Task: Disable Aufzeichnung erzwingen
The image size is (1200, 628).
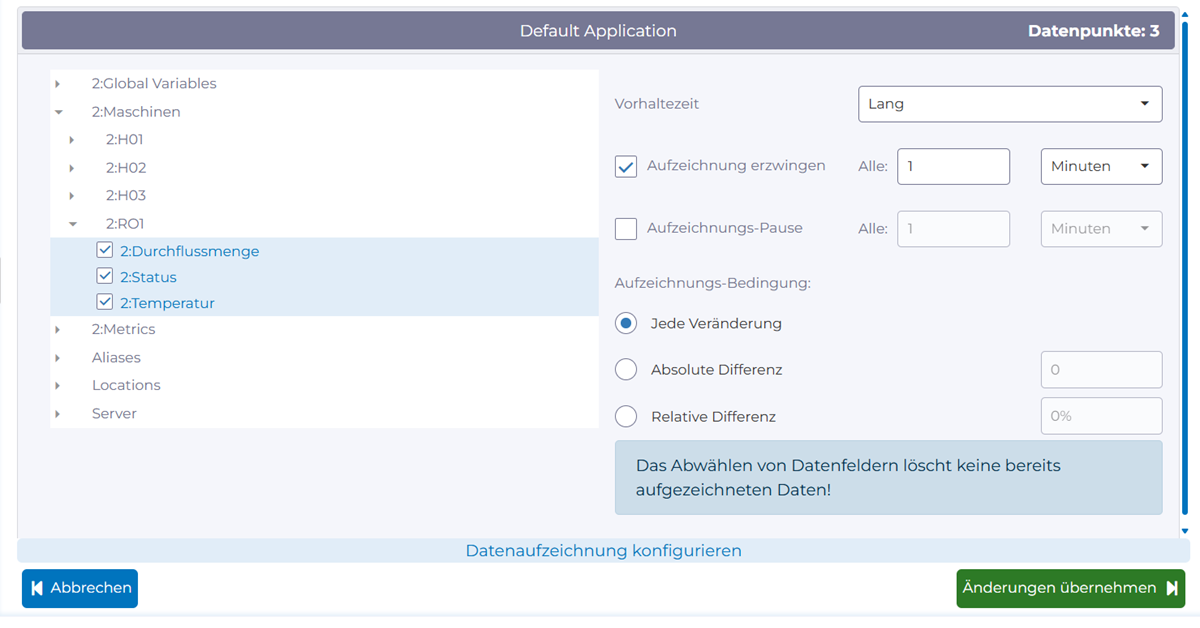Action: click(625, 166)
